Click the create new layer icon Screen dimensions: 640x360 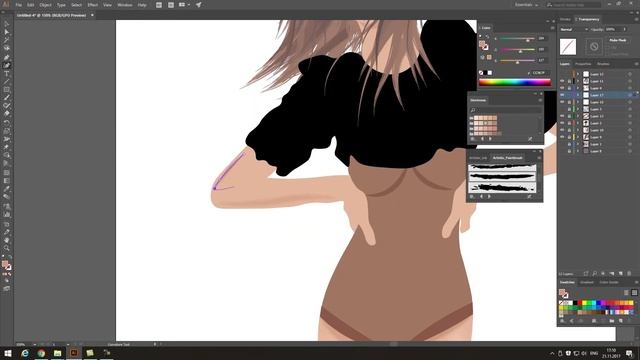pos(620,273)
